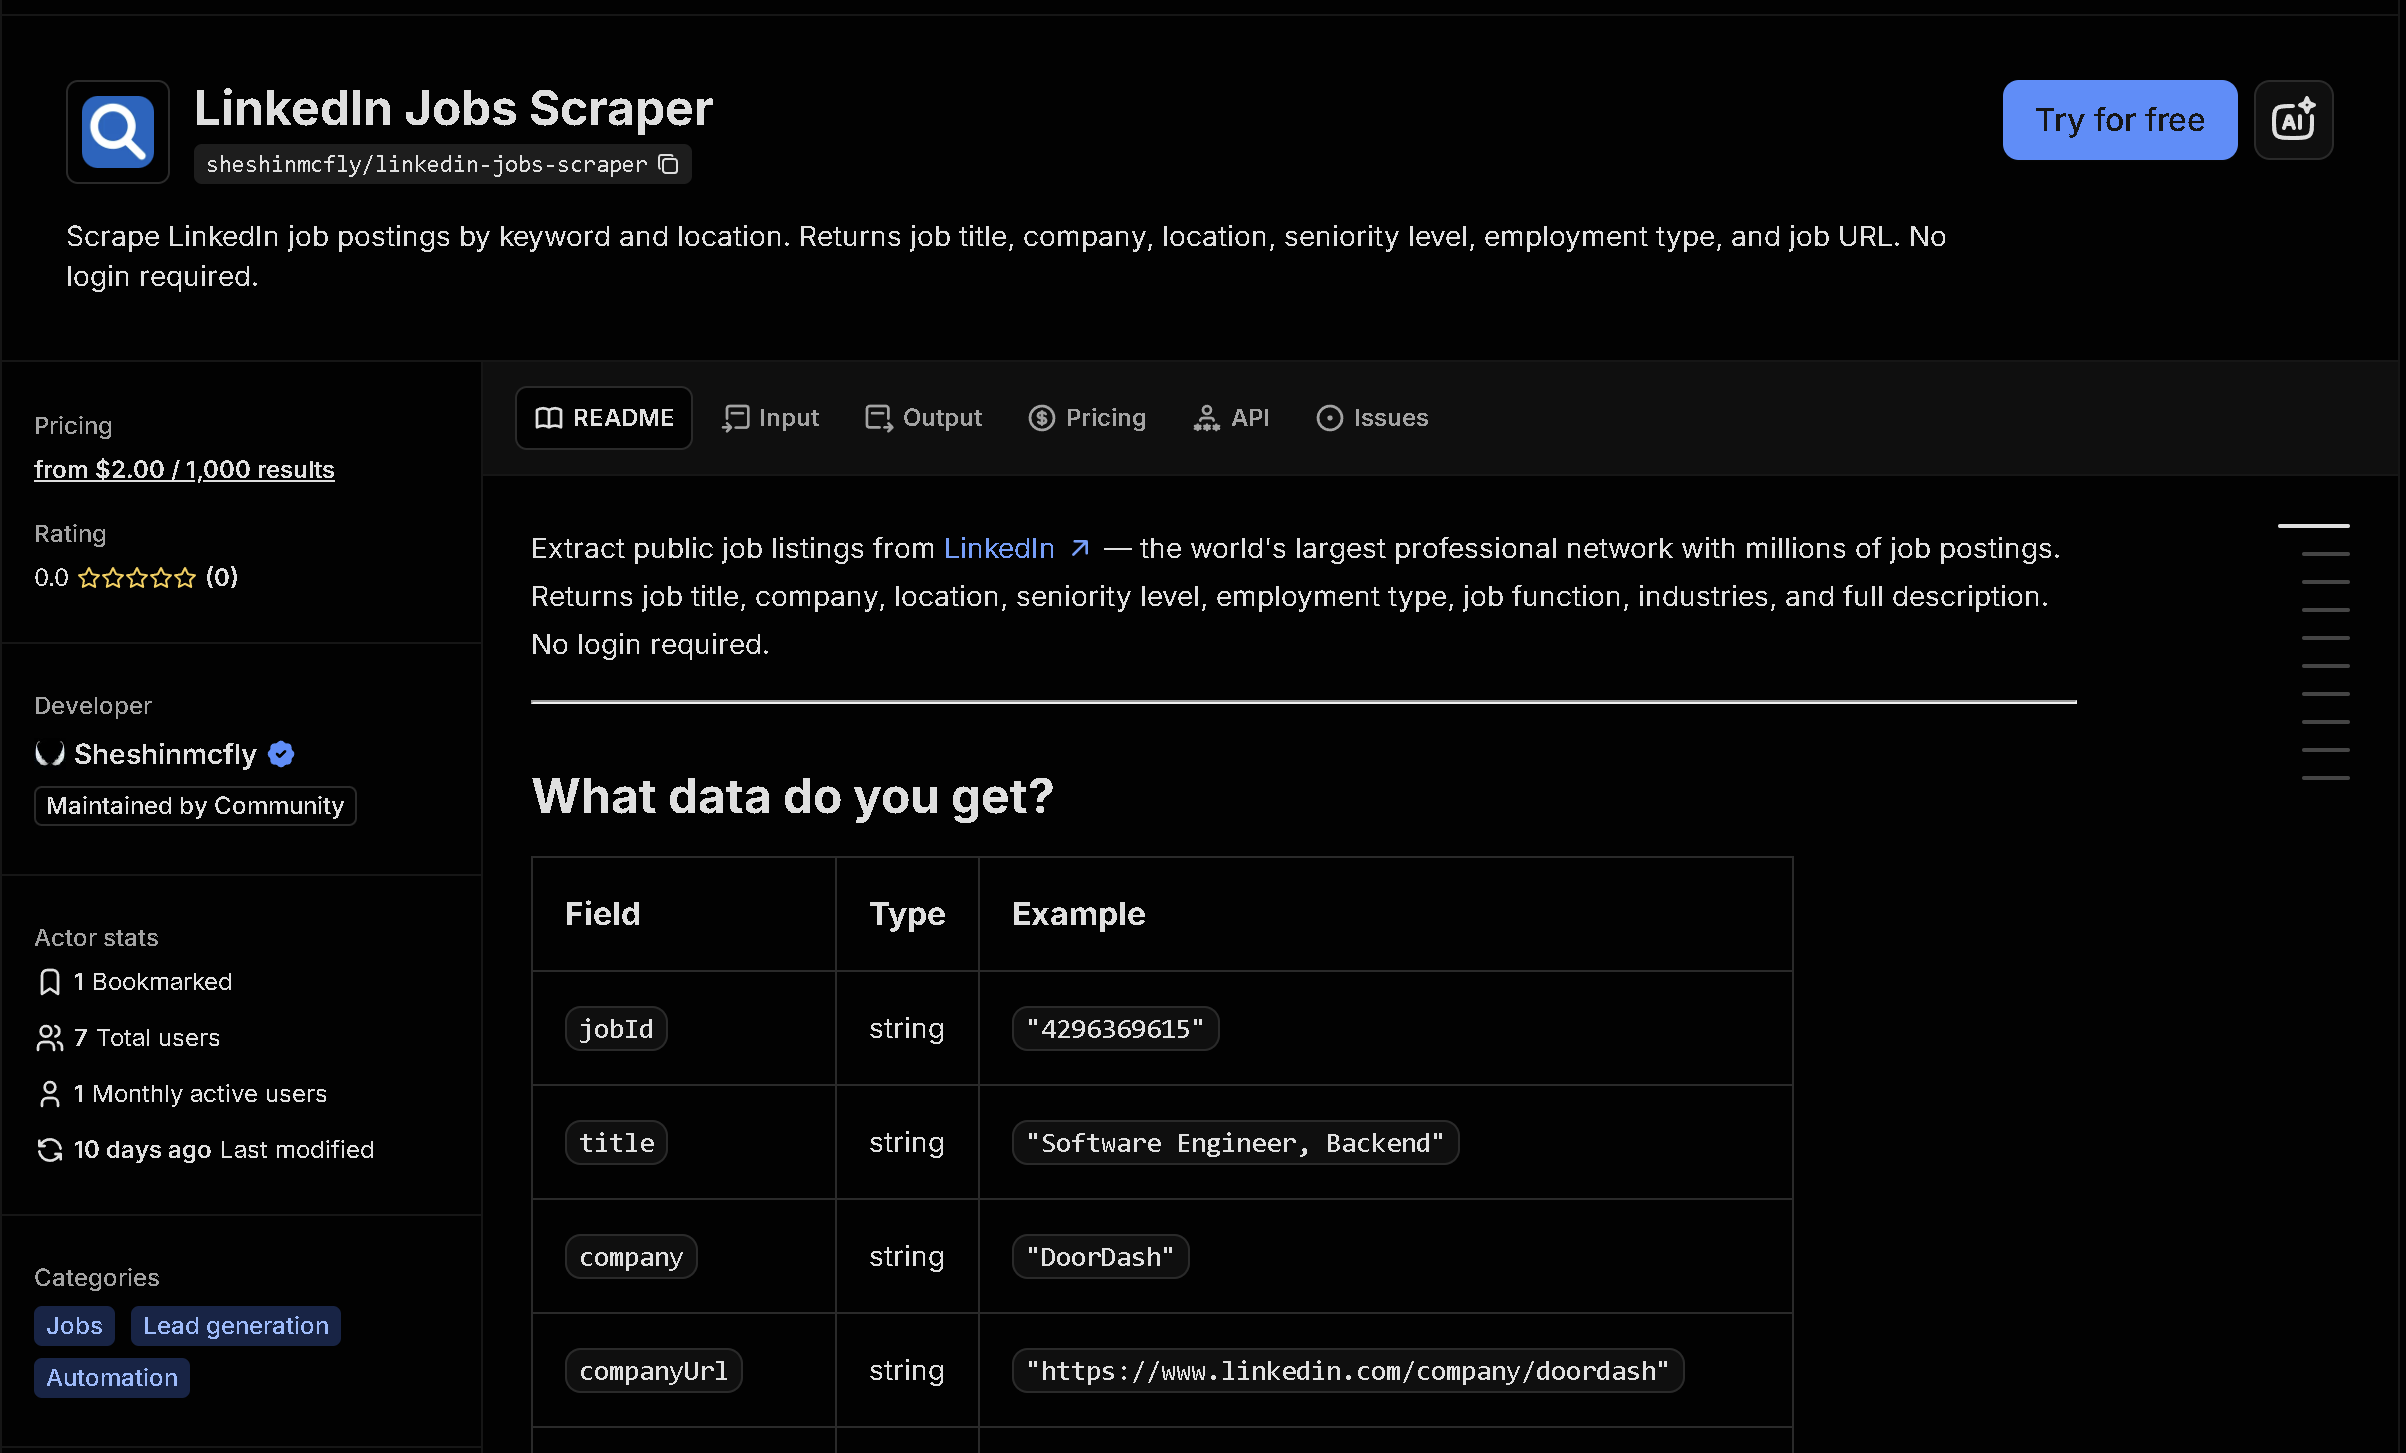The width and height of the screenshot is (2406, 1453).
Task: Click the person icon beside Monthly active users
Action: tap(49, 1094)
